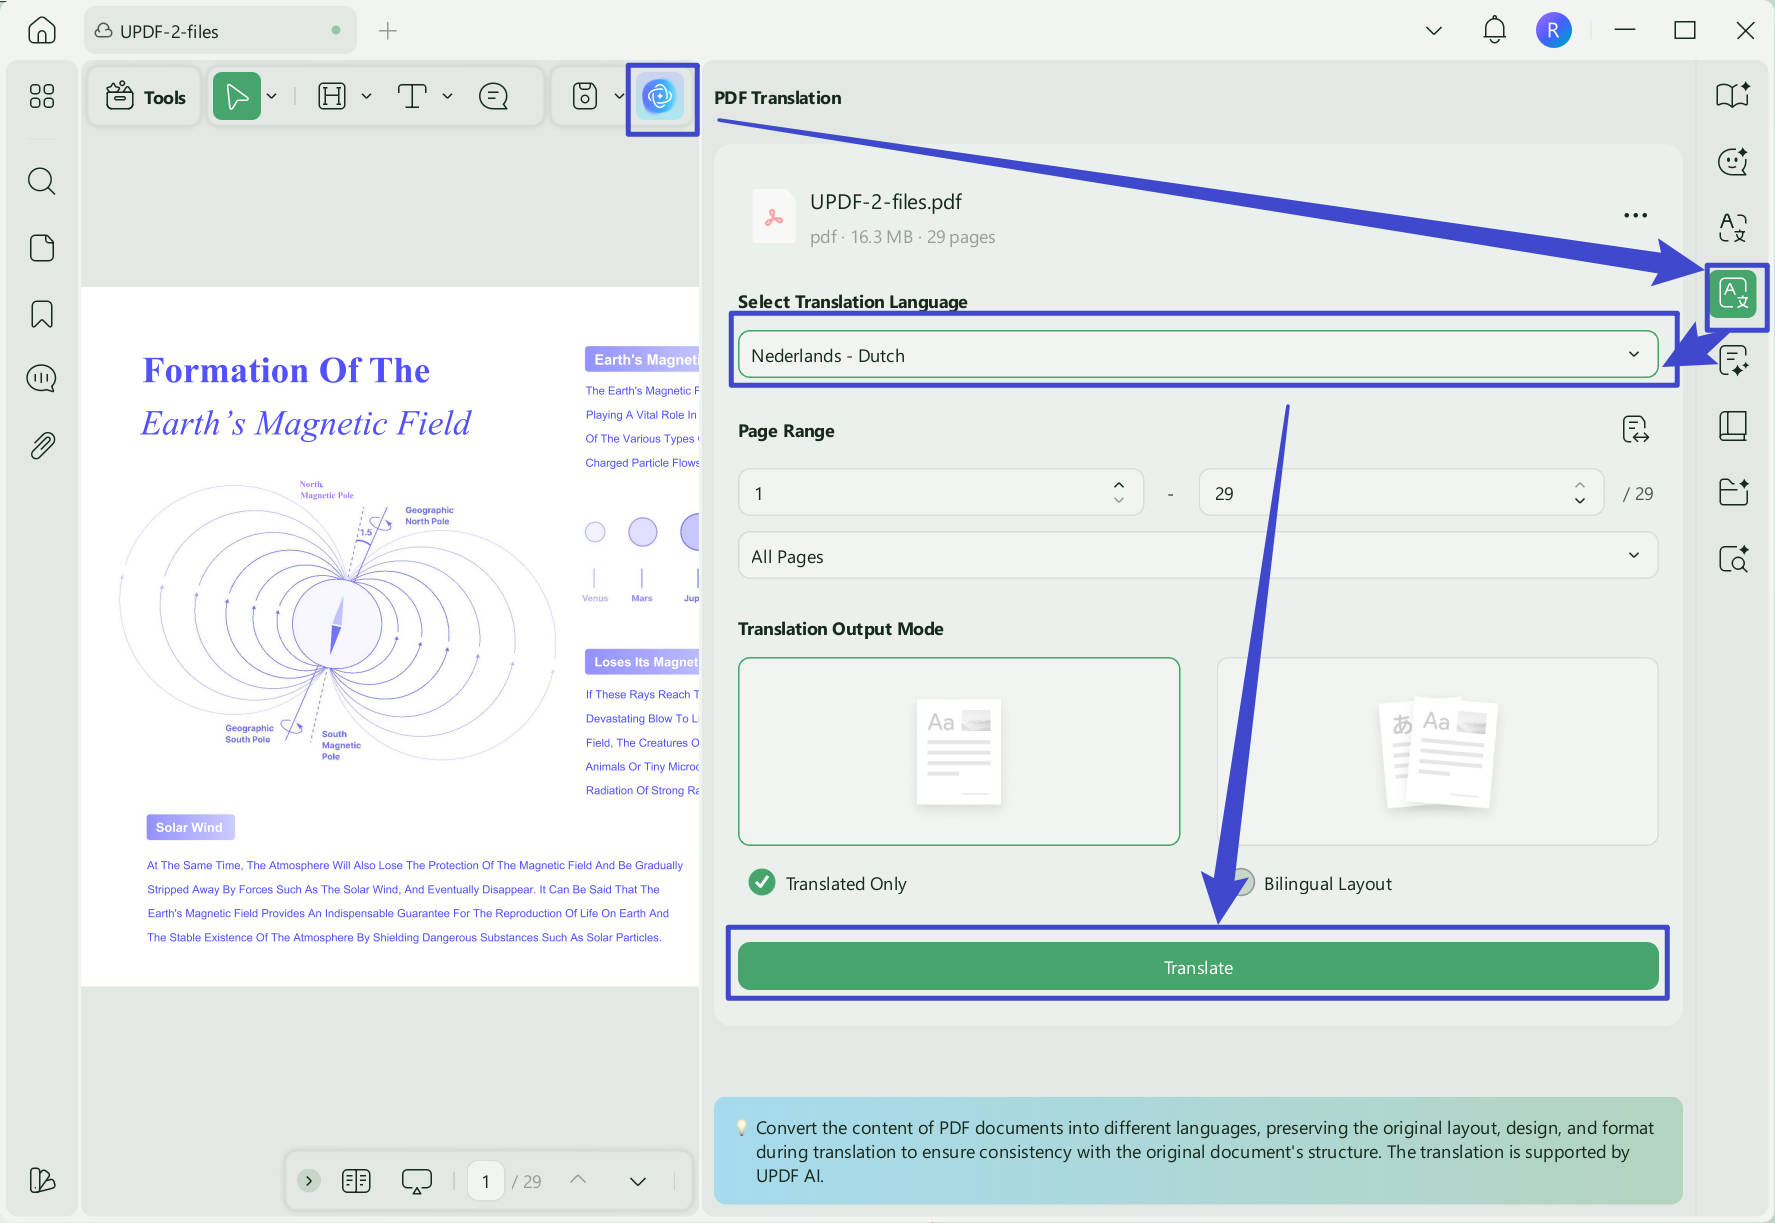Add a new tab with plus button
The height and width of the screenshot is (1223, 1775).
click(x=388, y=31)
